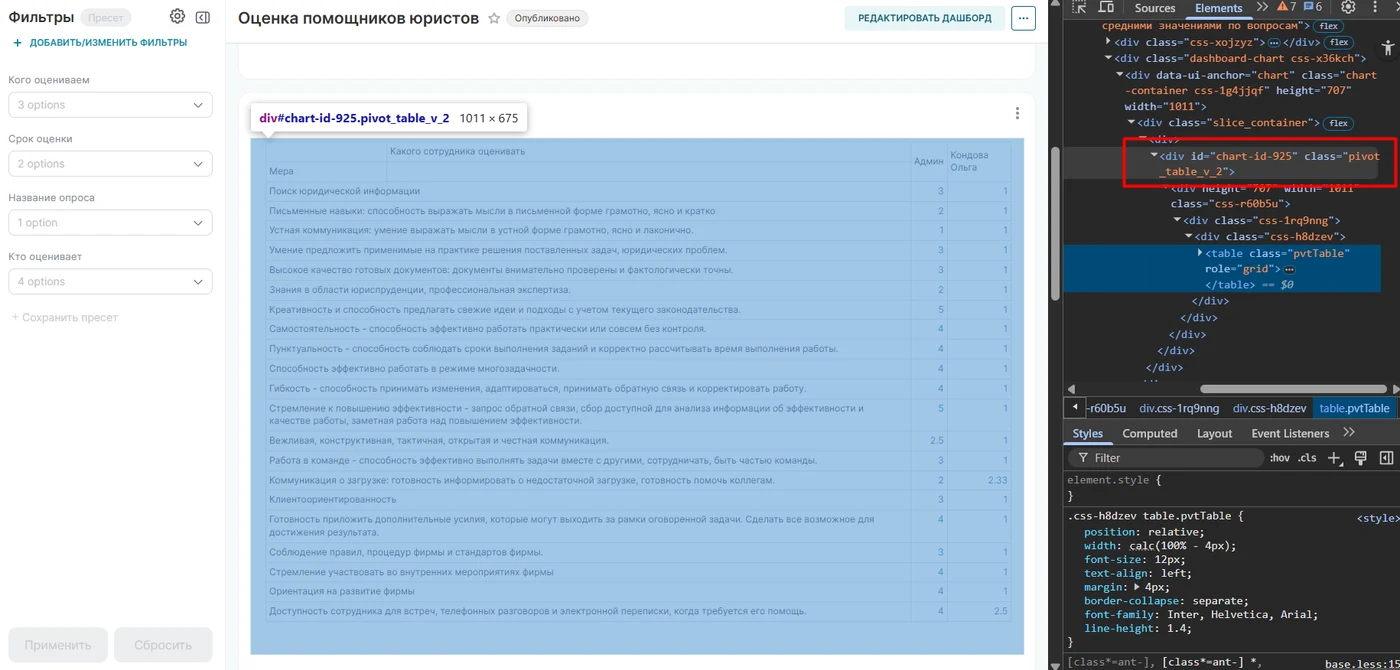Click 'Добавить/изменить фильтры' link
The width and height of the screenshot is (1400, 670).
[x=108, y=43]
